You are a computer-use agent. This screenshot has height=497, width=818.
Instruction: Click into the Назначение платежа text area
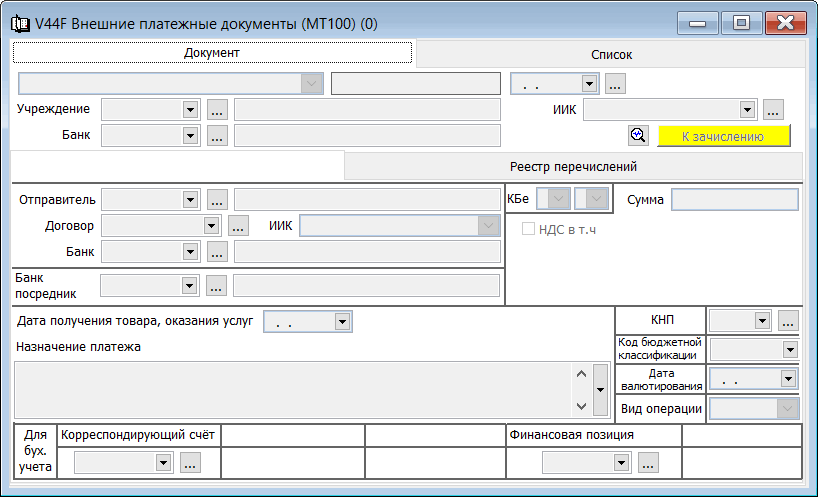coord(290,388)
